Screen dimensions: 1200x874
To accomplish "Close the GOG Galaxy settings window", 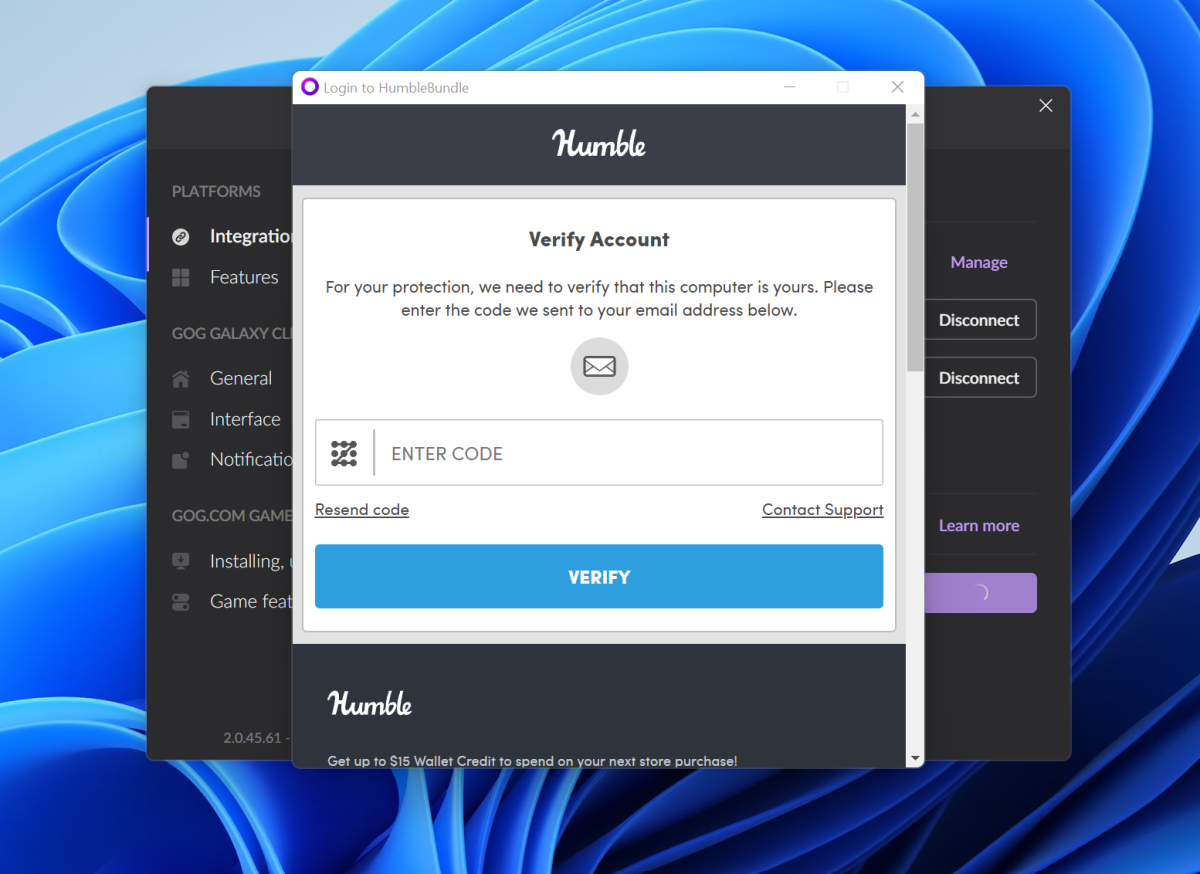I will tap(1046, 106).
